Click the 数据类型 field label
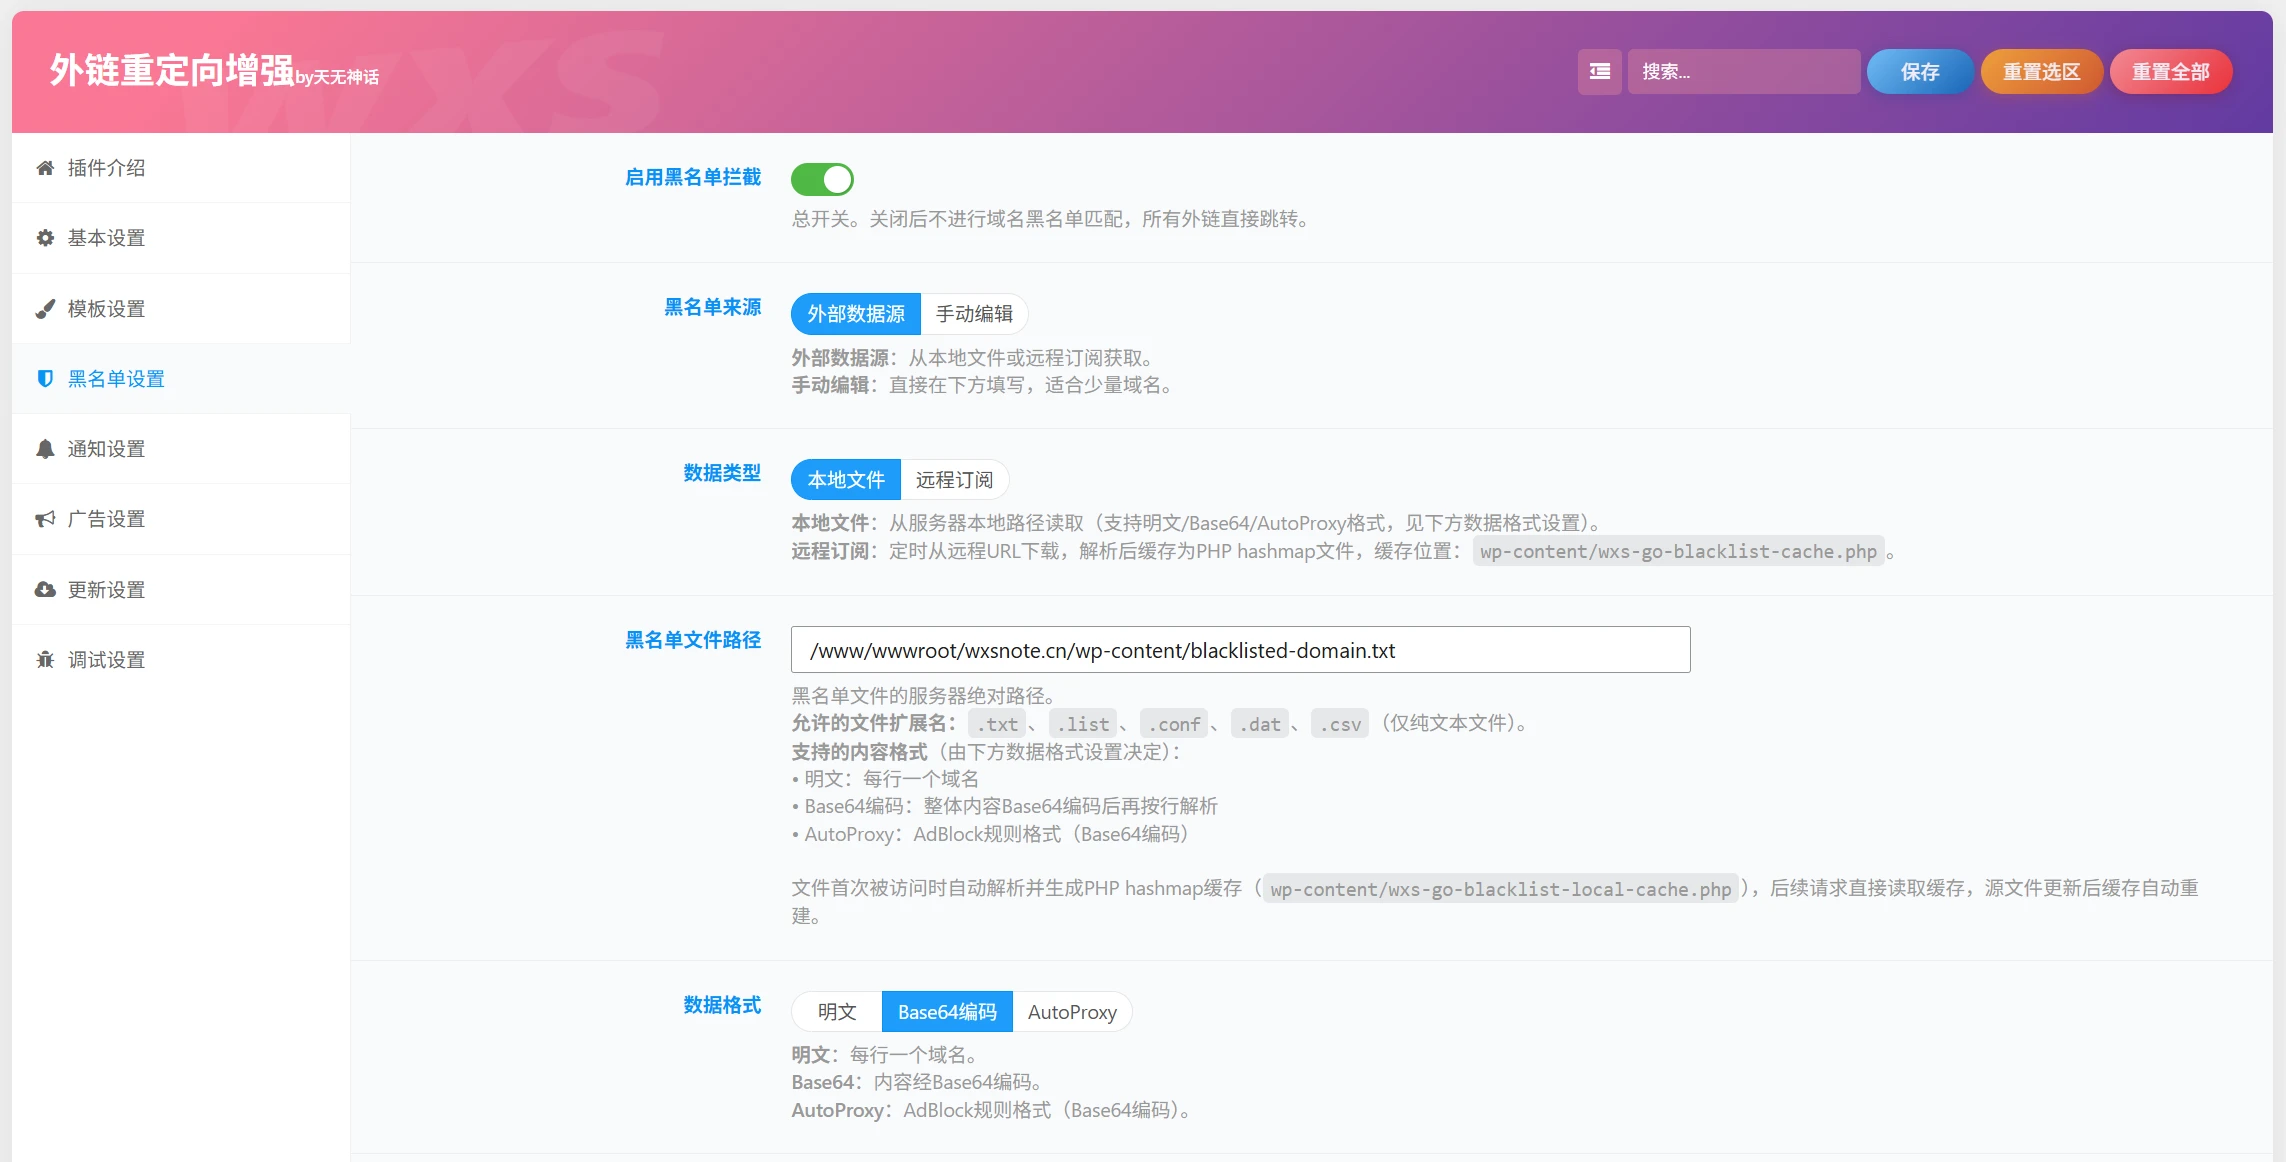Image resolution: width=2286 pixels, height=1162 pixels. point(722,473)
